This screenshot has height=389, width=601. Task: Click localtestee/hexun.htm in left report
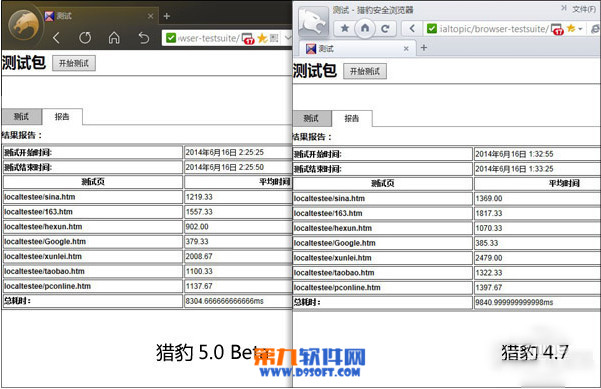43,227
